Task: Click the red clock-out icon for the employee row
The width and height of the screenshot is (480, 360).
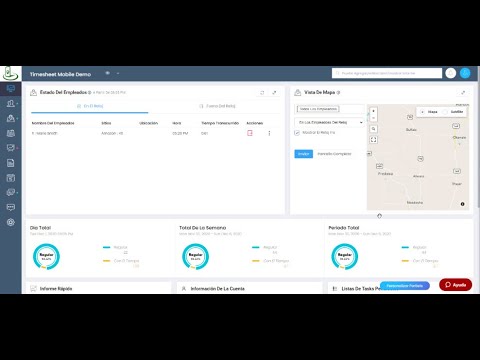Action: click(x=250, y=133)
